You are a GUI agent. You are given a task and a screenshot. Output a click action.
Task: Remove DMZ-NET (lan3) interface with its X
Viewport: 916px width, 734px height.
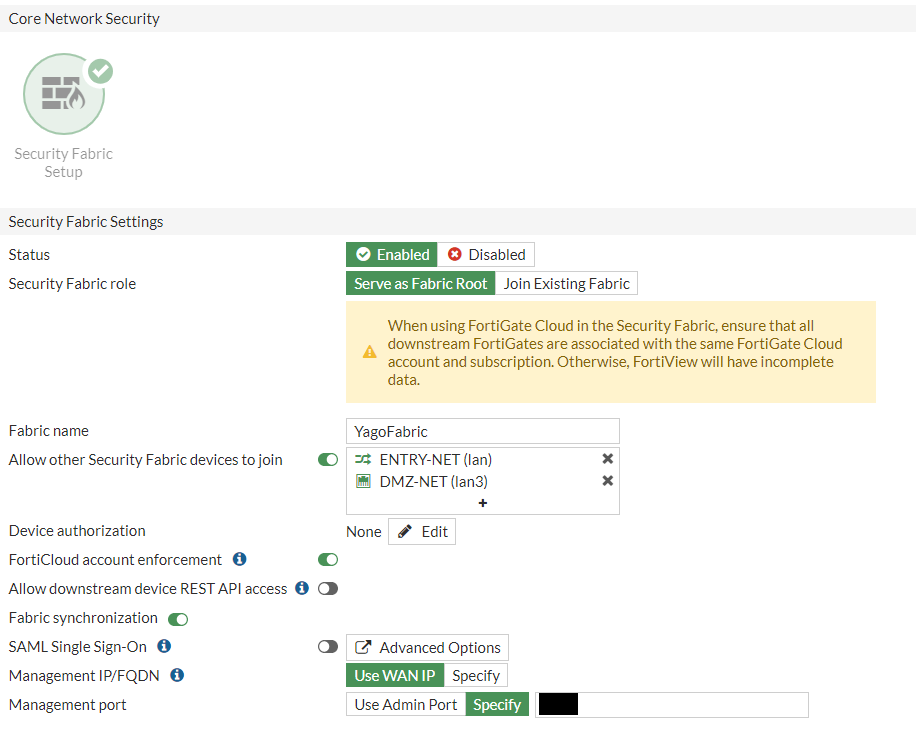pos(607,481)
